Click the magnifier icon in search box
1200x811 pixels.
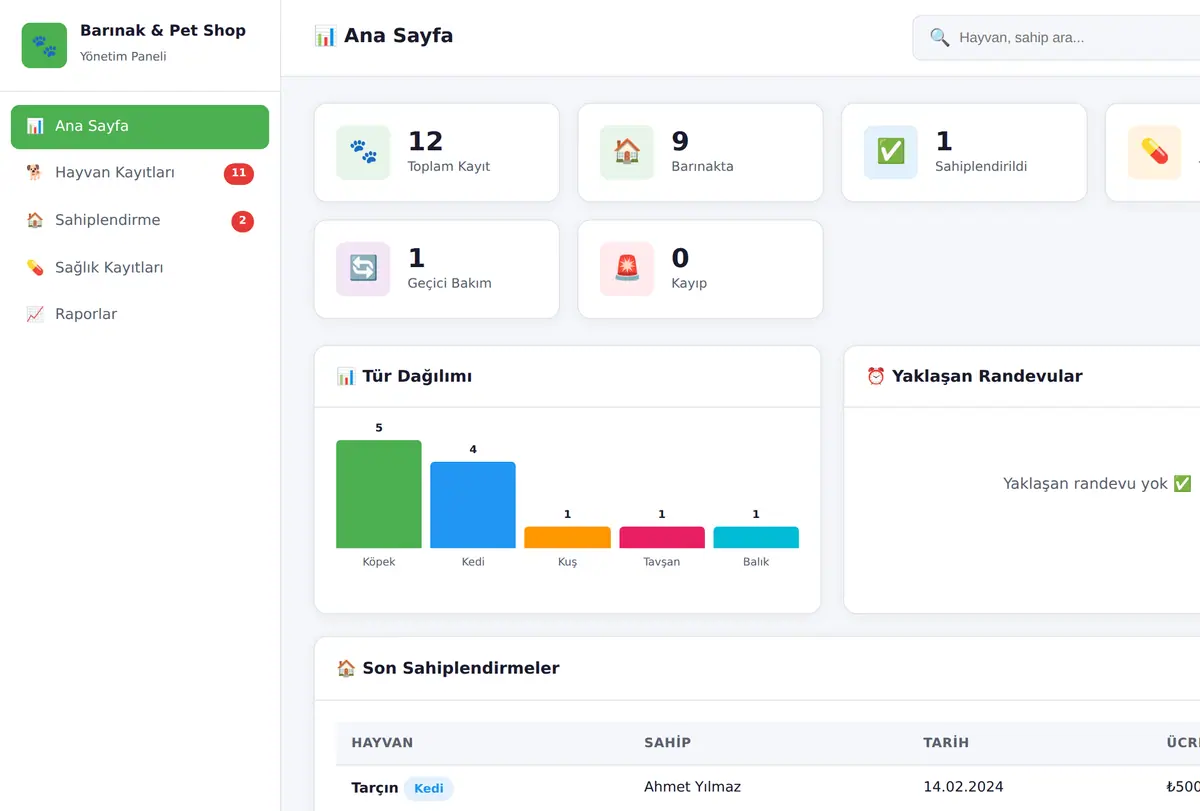coord(940,38)
